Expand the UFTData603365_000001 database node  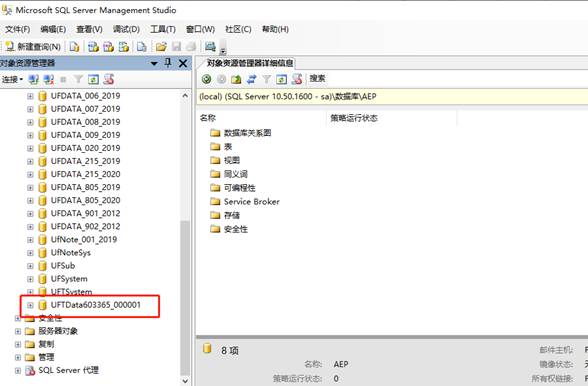click(x=30, y=305)
